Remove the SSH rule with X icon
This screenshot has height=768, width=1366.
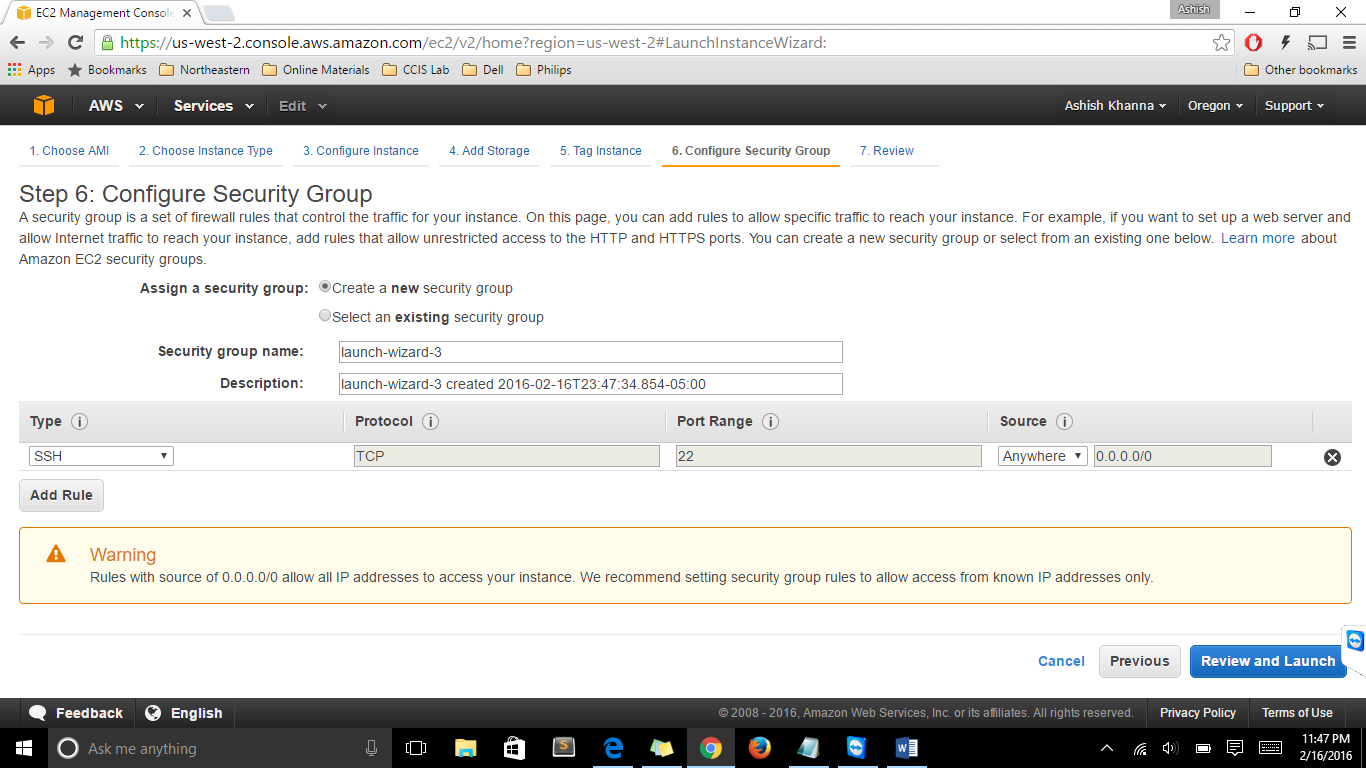point(1332,457)
